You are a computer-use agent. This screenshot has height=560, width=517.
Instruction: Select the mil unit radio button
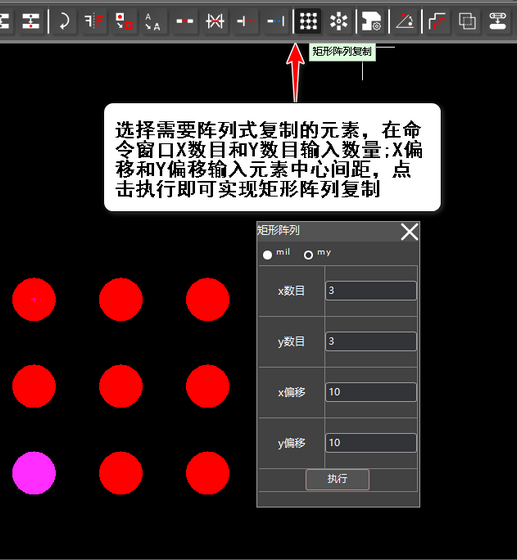pyautogui.click(x=267, y=255)
